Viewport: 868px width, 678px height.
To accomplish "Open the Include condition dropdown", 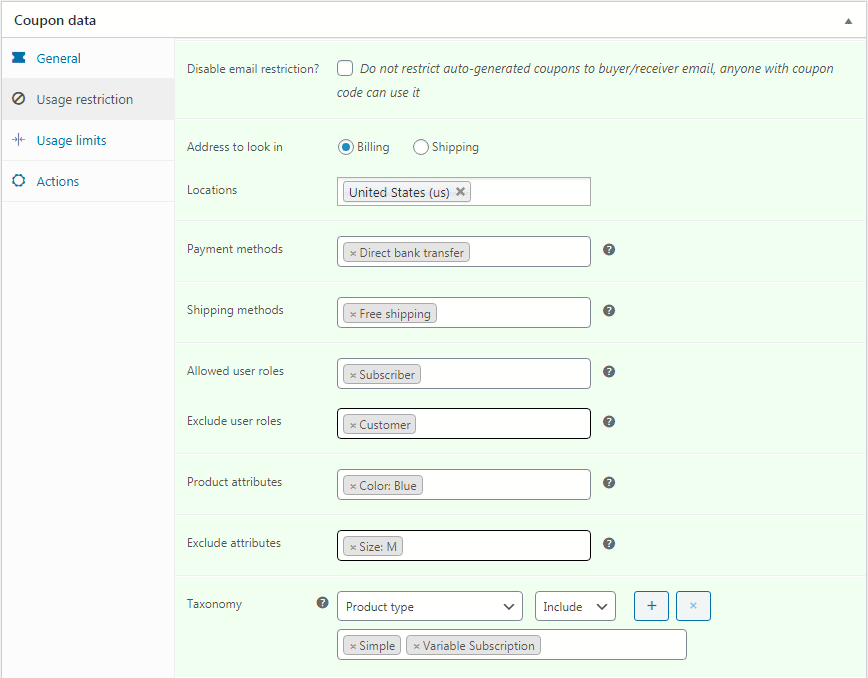I will 575,606.
